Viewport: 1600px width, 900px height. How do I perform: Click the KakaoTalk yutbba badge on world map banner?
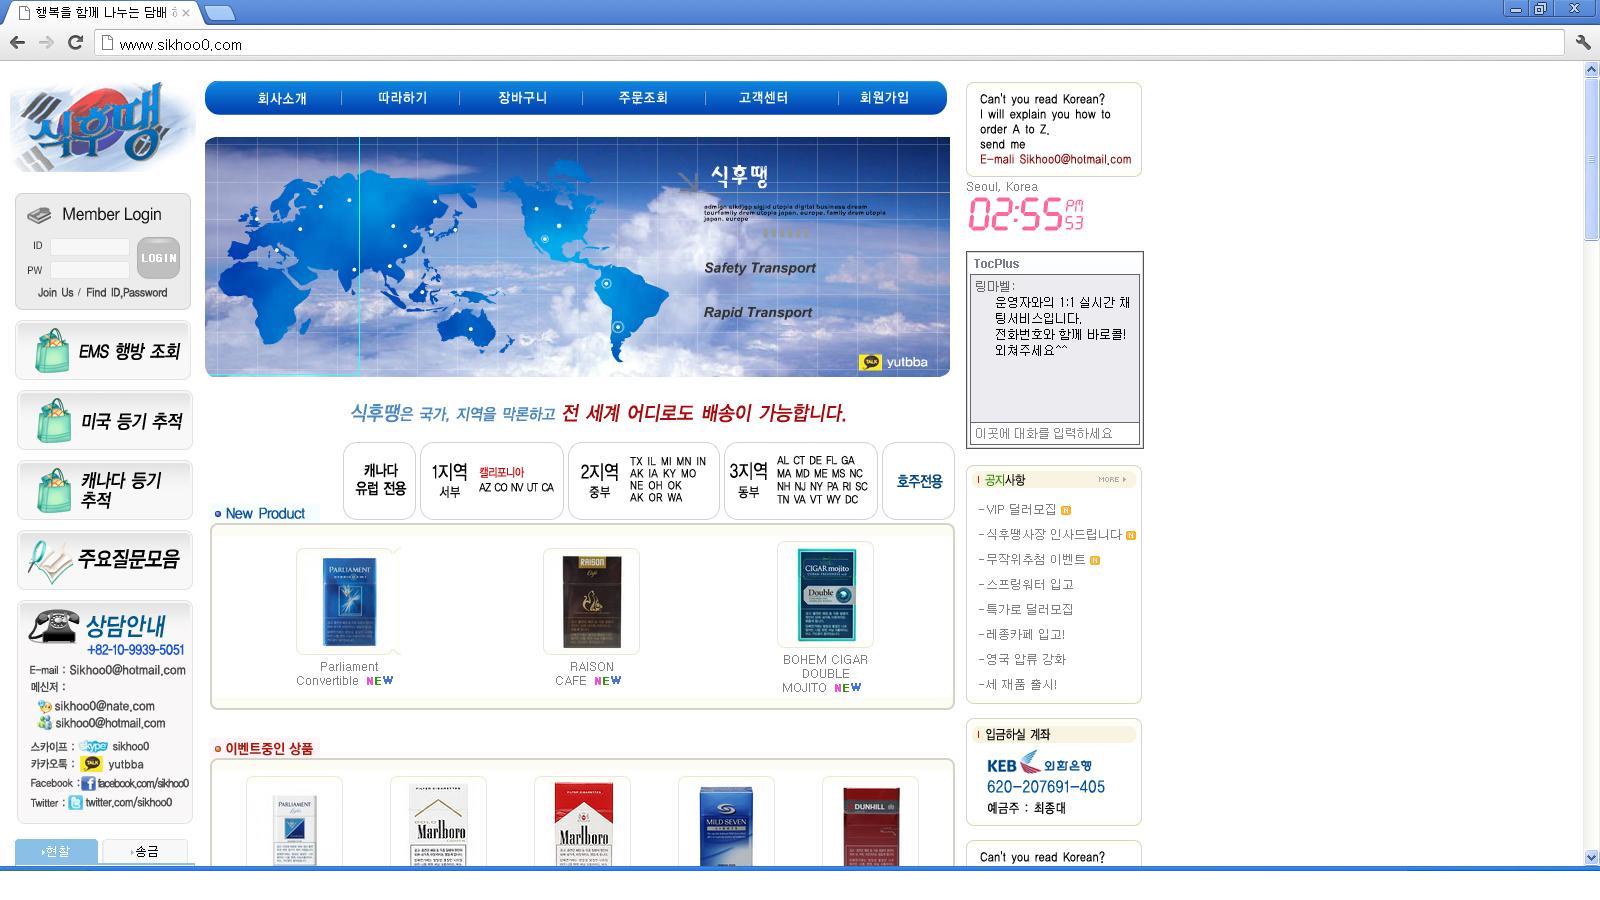pyautogui.click(x=894, y=362)
